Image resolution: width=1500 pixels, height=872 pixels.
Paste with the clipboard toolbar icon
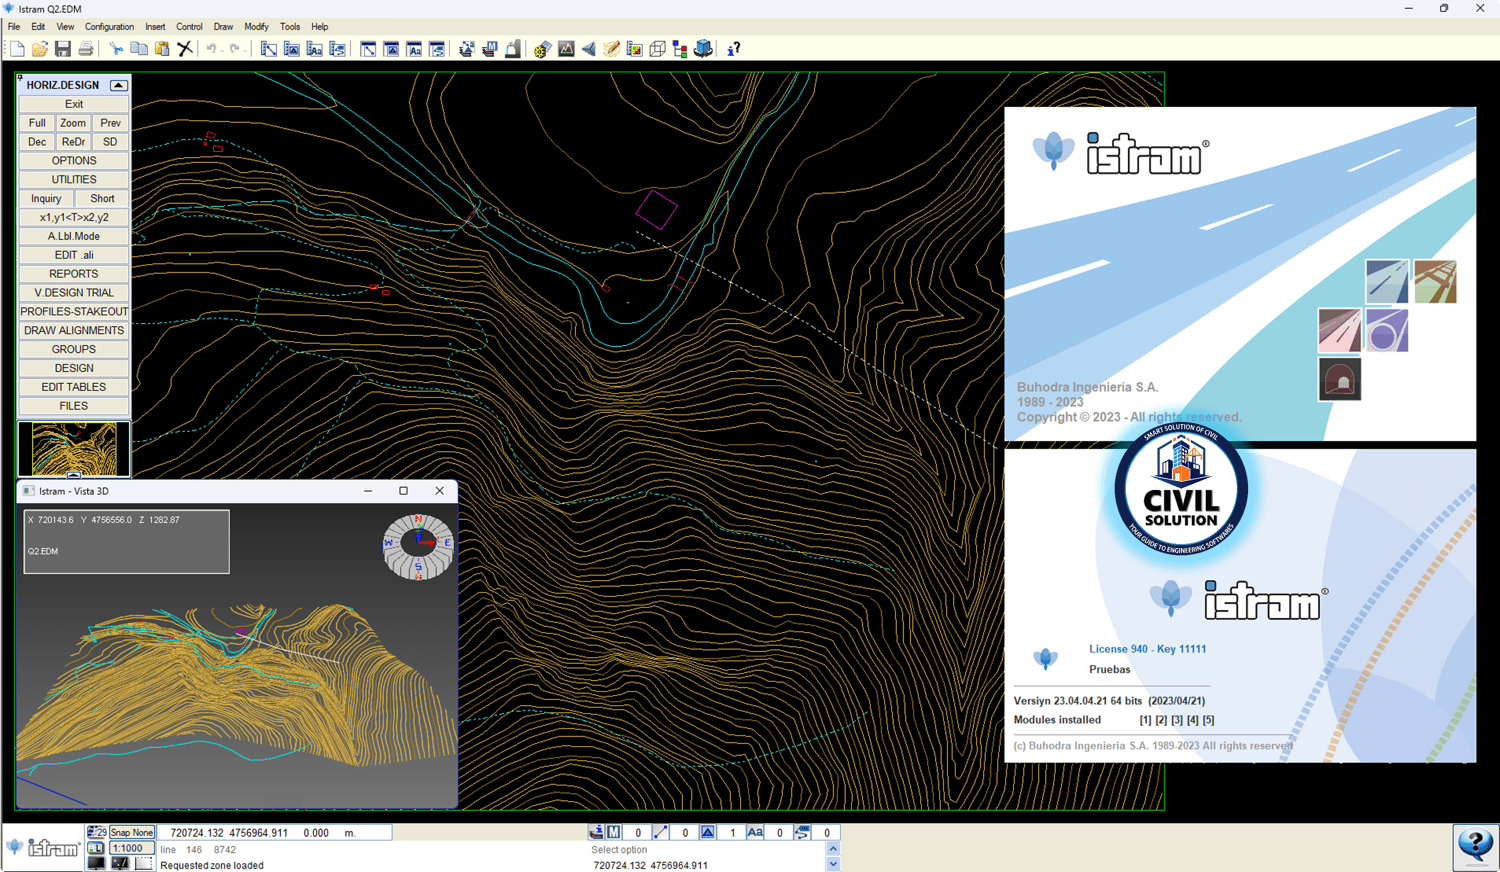[162, 49]
